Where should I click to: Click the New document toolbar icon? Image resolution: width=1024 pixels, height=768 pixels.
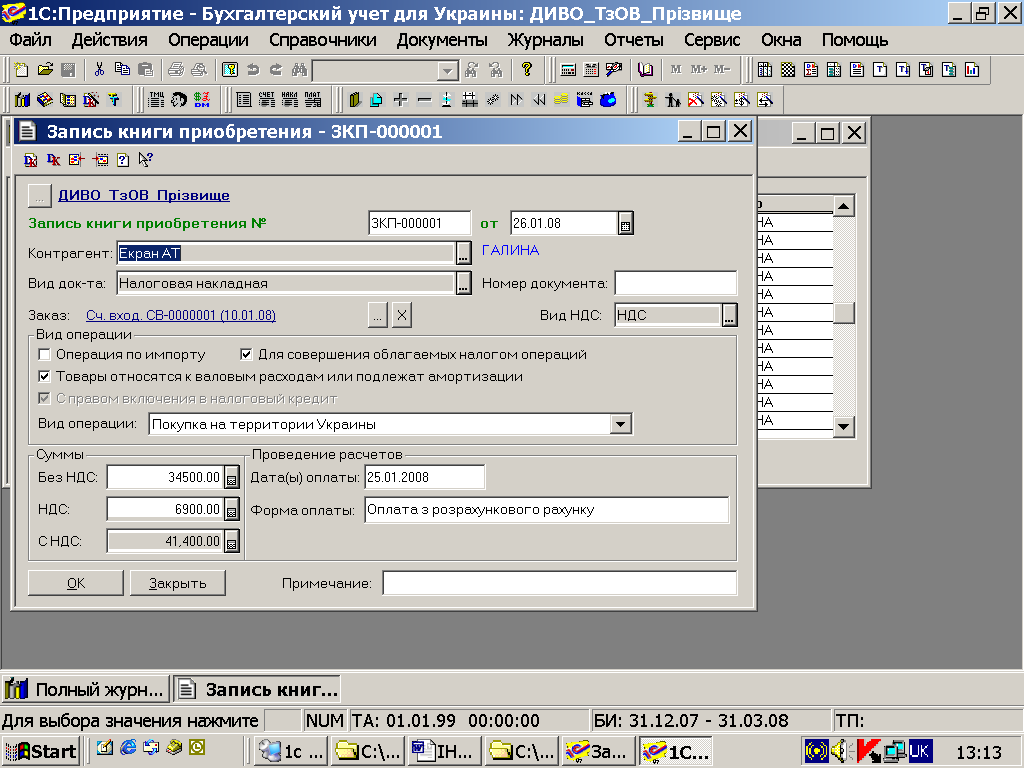[22, 69]
